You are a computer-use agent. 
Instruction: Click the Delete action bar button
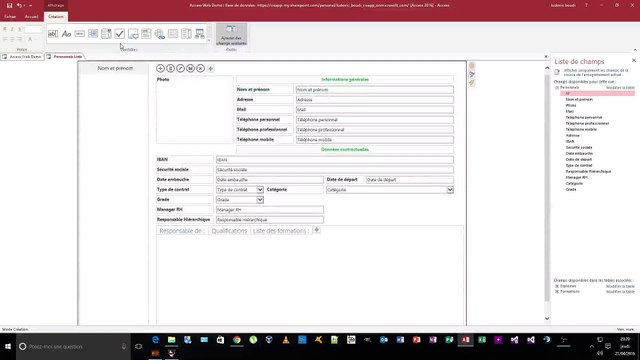click(171, 69)
